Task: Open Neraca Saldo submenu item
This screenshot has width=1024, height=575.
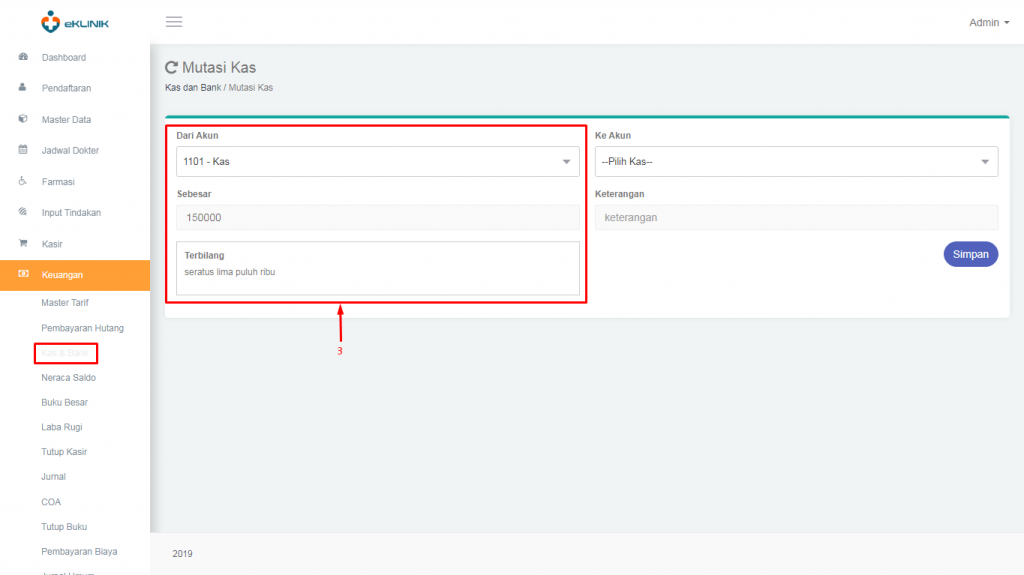Action: [x=68, y=377]
